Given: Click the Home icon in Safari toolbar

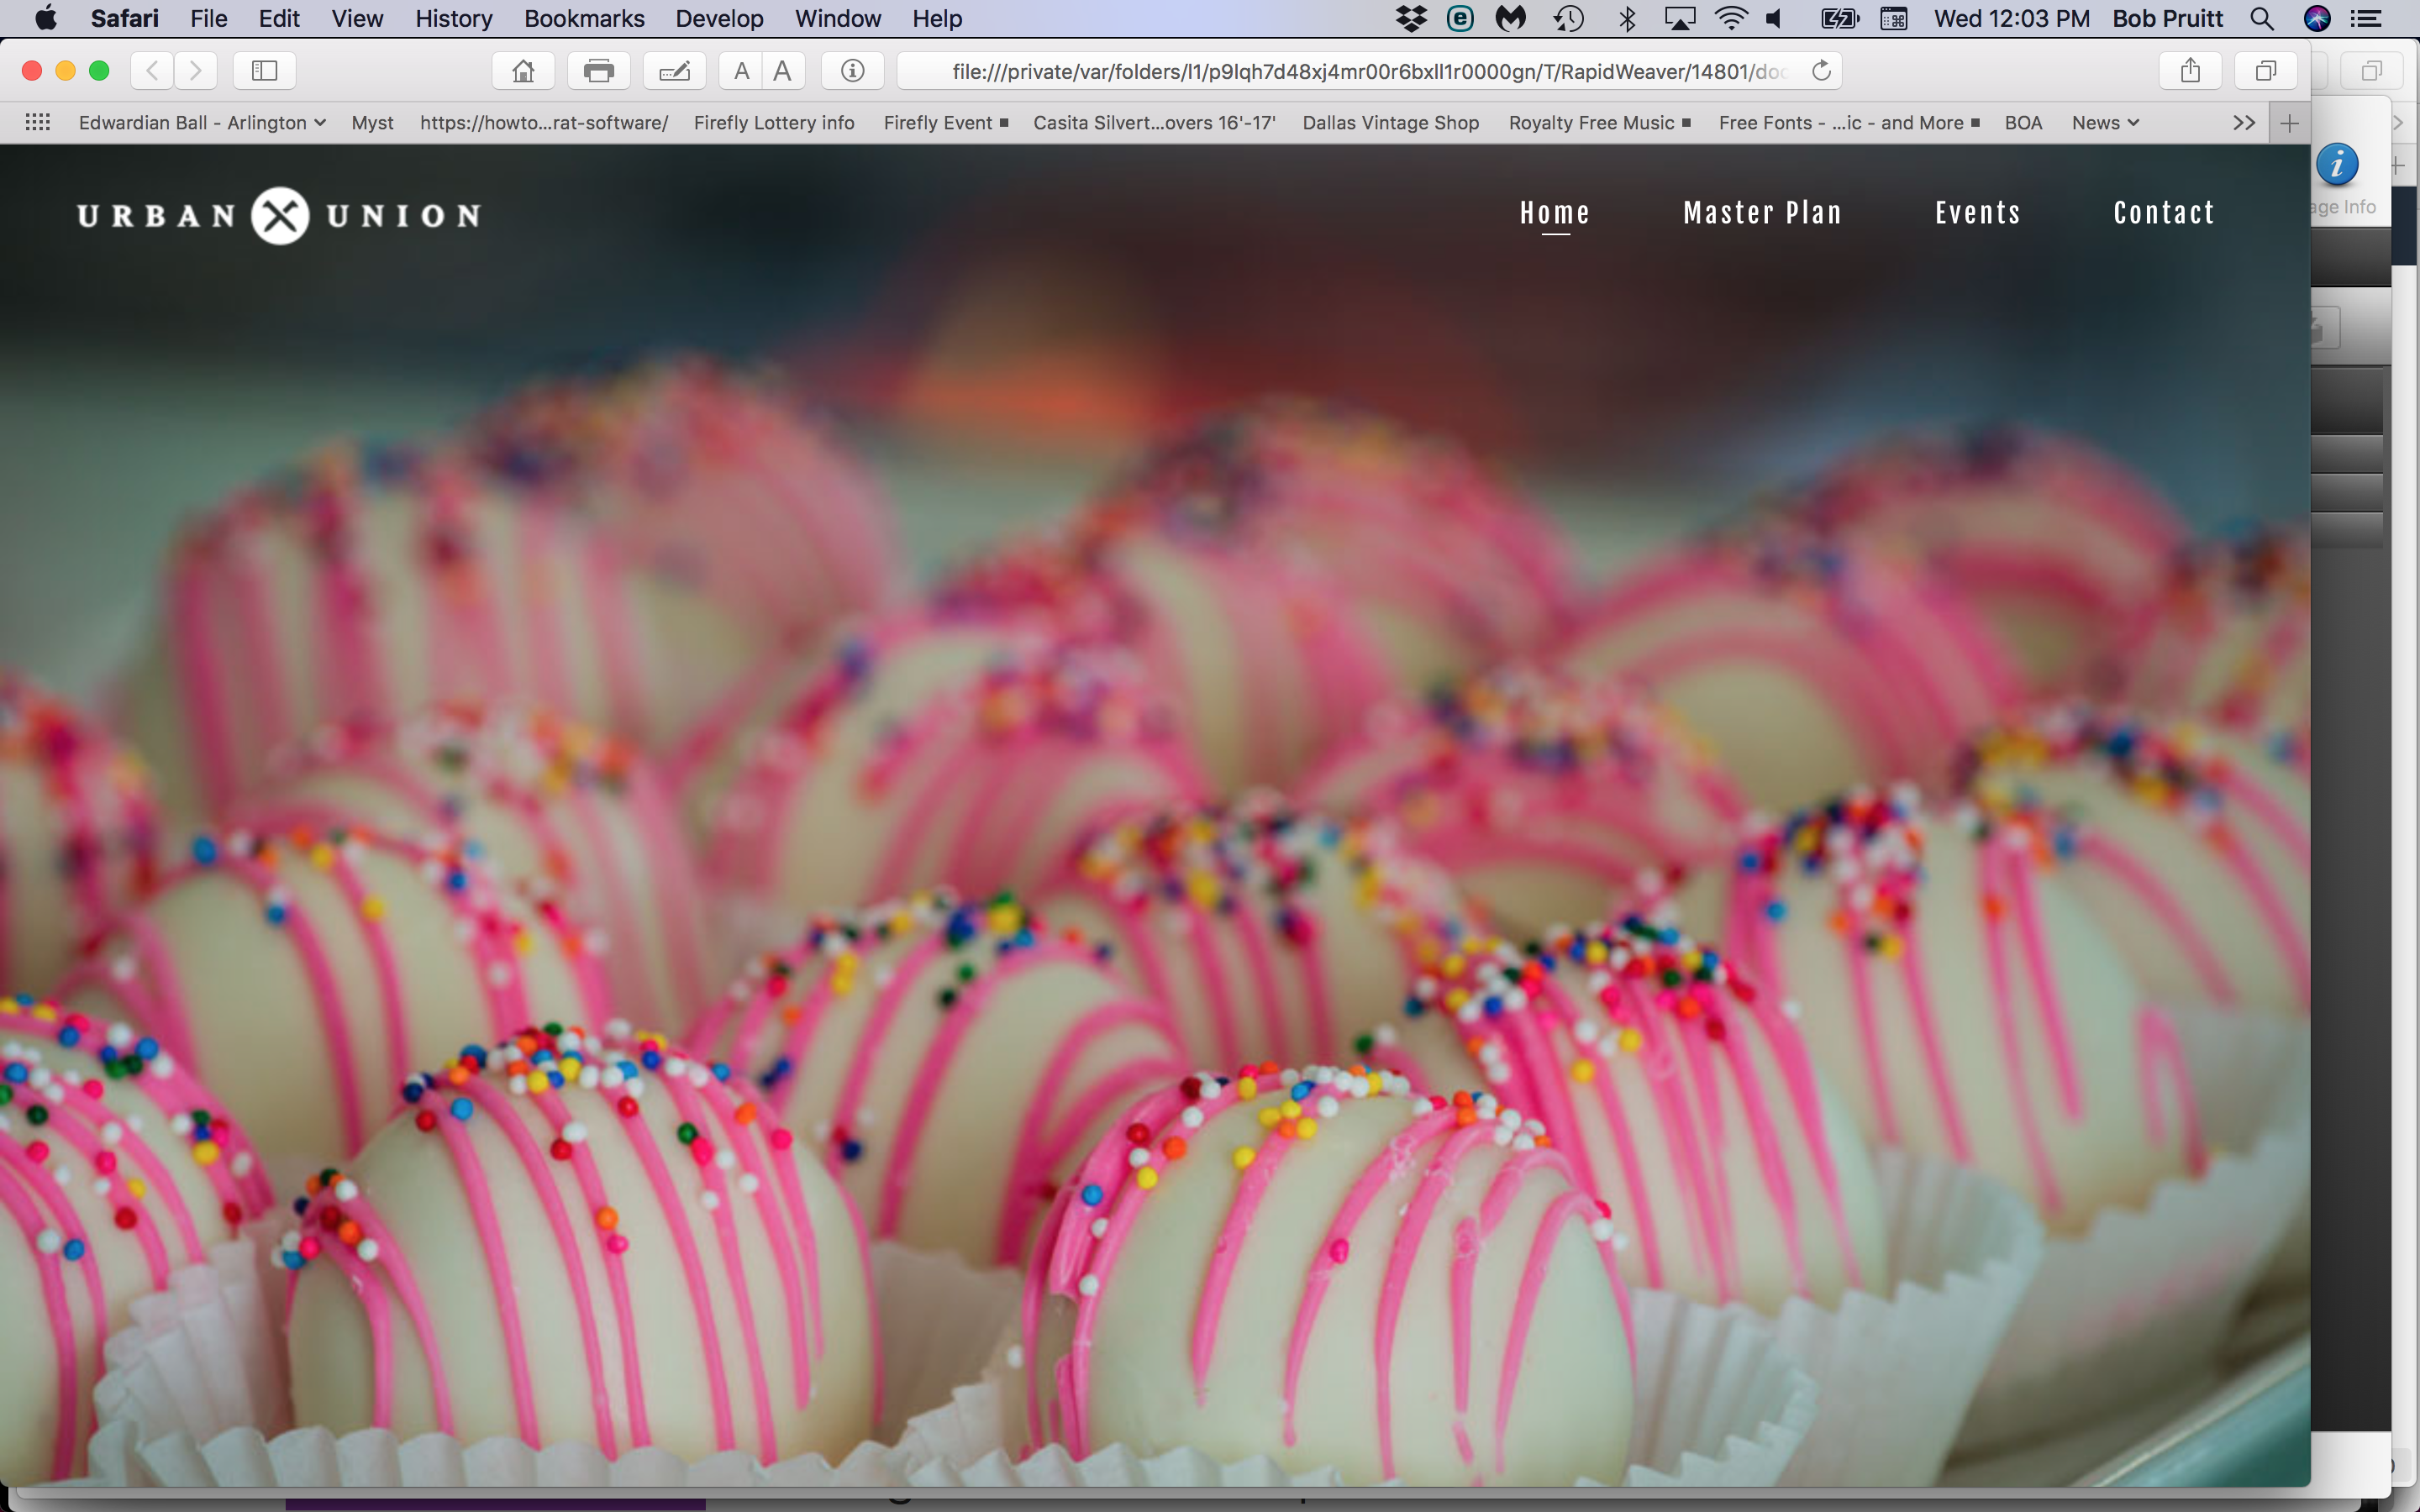Looking at the screenshot, I should click(x=523, y=71).
